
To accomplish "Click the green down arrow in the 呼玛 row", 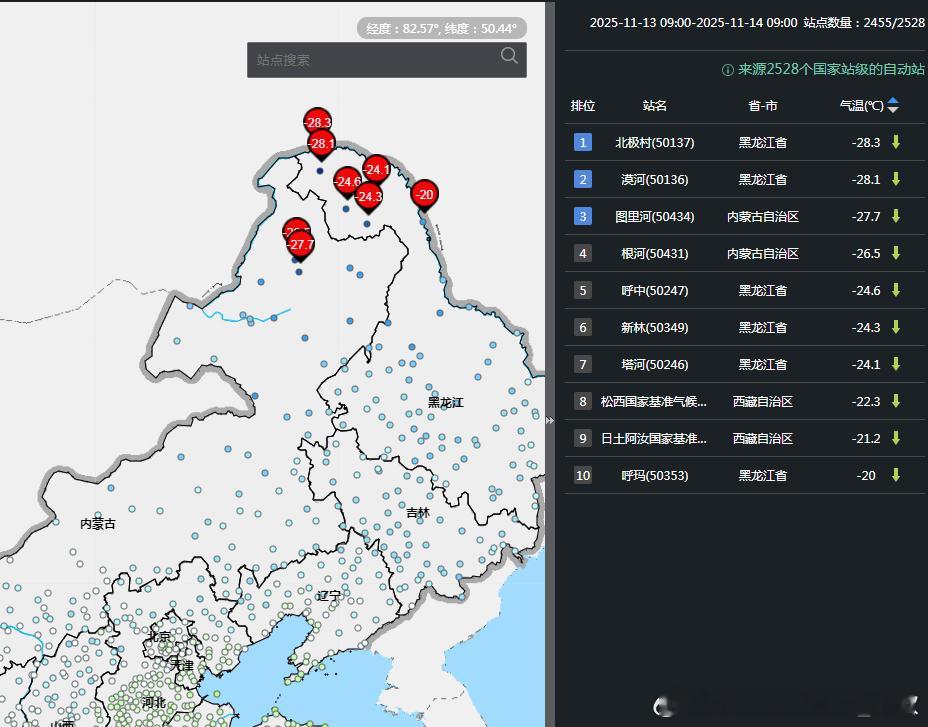I will [x=896, y=475].
